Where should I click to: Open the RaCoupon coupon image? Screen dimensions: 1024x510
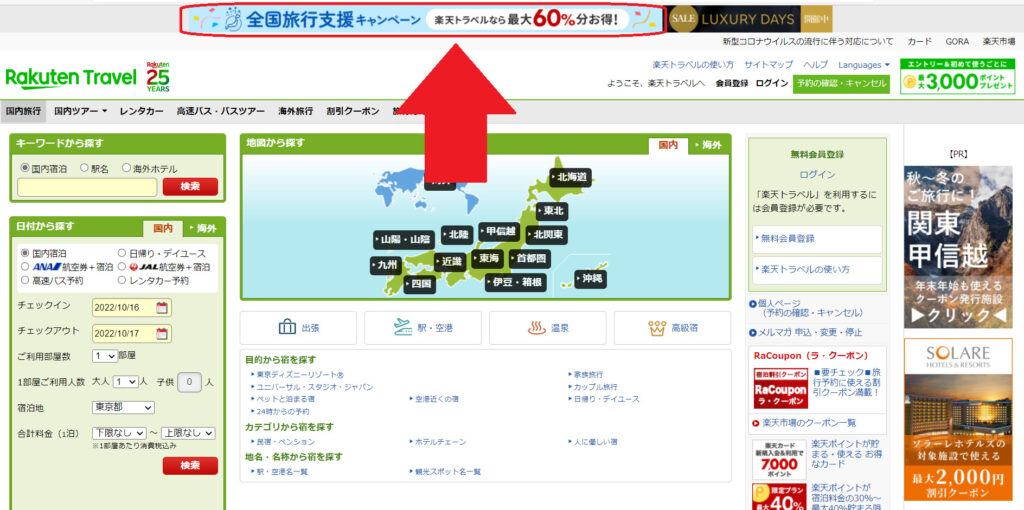tap(780, 389)
